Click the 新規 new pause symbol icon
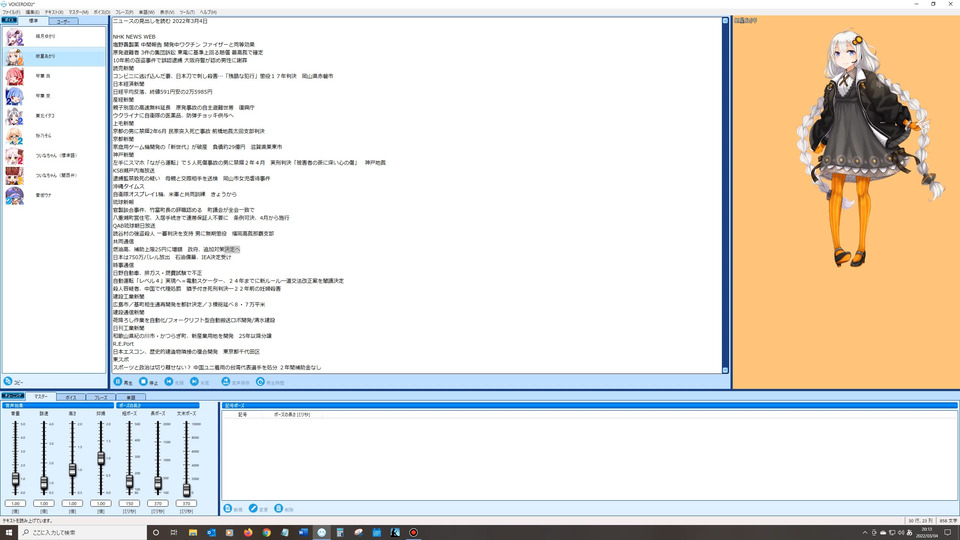 point(228,509)
